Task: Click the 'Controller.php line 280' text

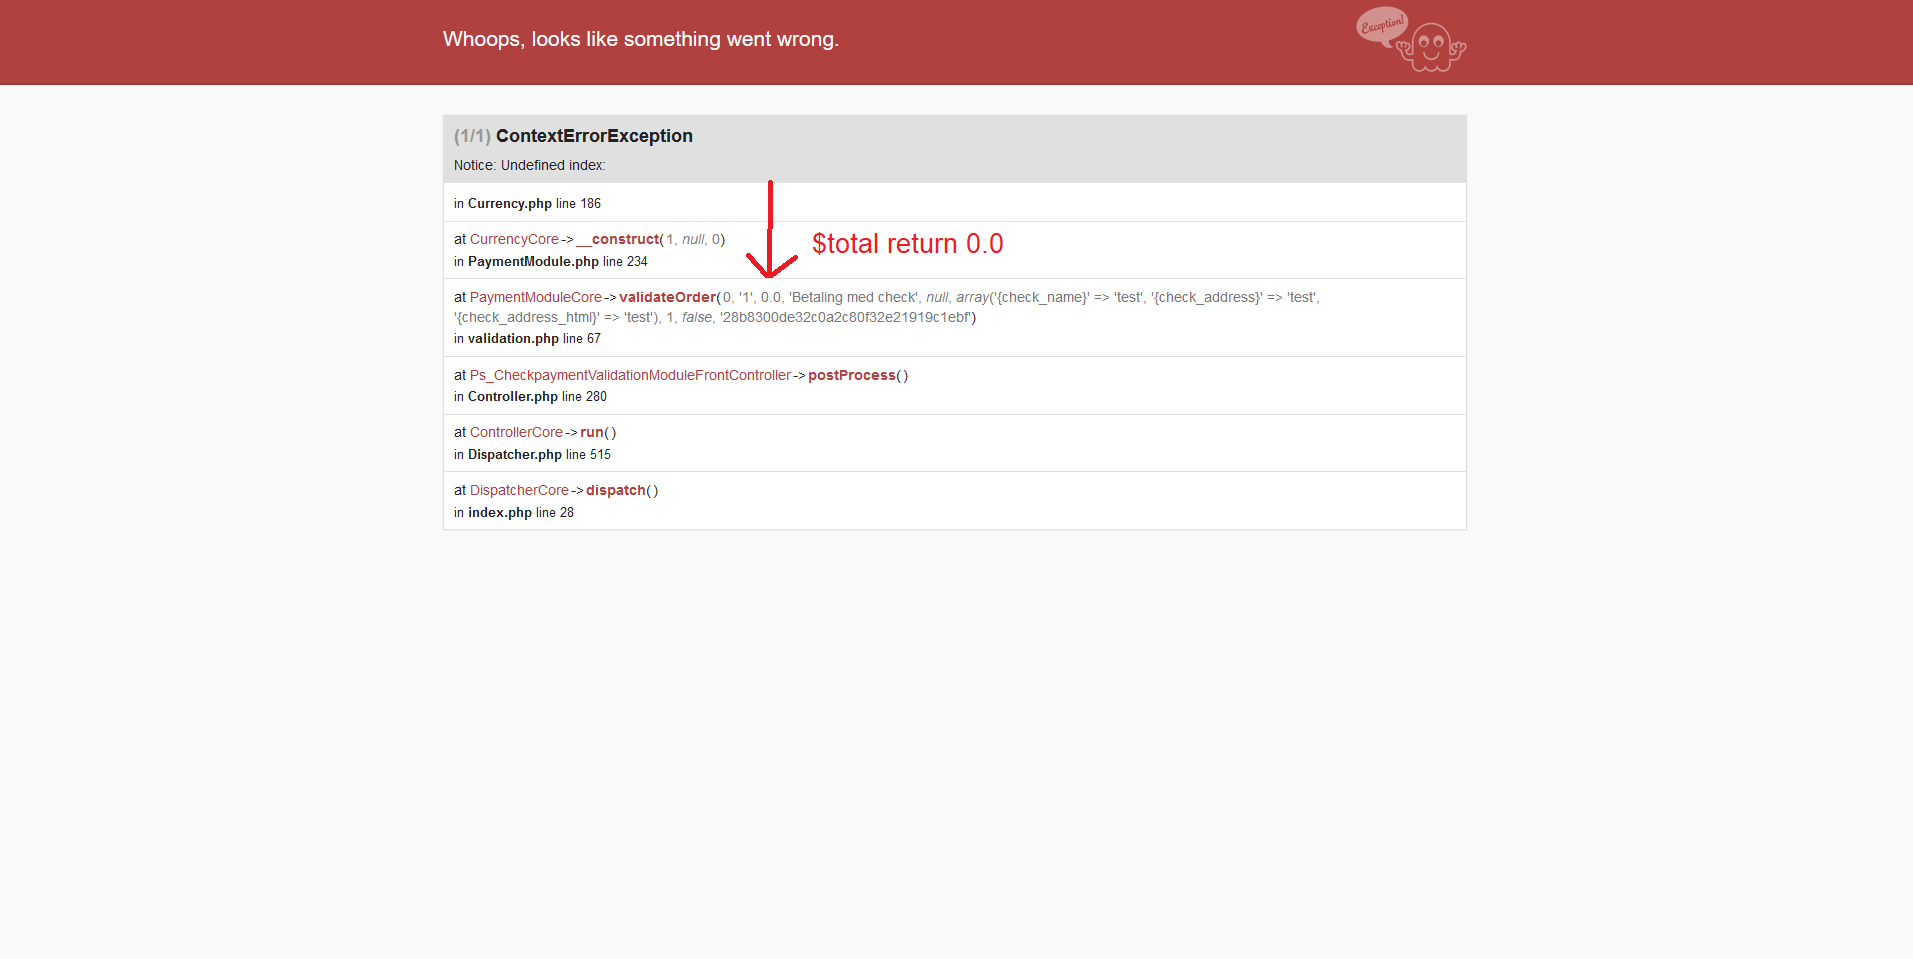Action: click(x=537, y=397)
